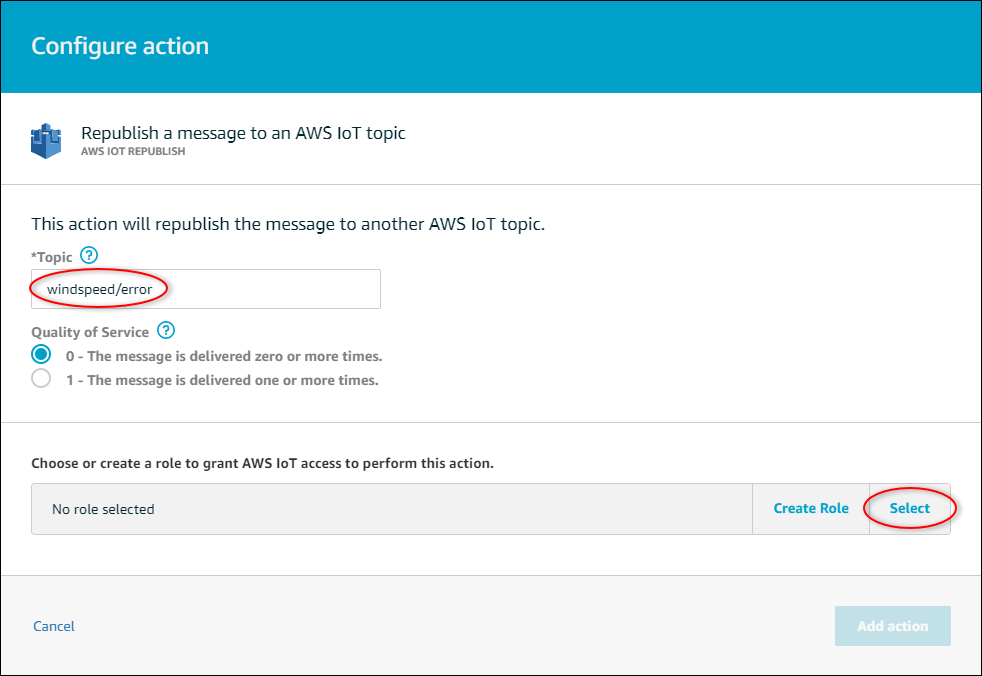Image resolution: width=982 pixels, height=676 pixels.
Task: Click the Topic input field
Action: point(205,289)
